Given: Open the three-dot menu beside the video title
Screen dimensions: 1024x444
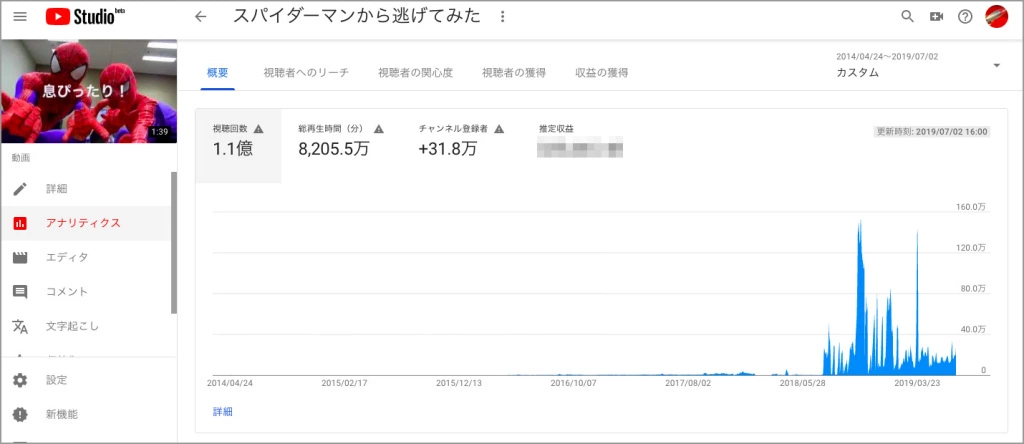Looking at the screenshot, I should click(x=502, y=17).
